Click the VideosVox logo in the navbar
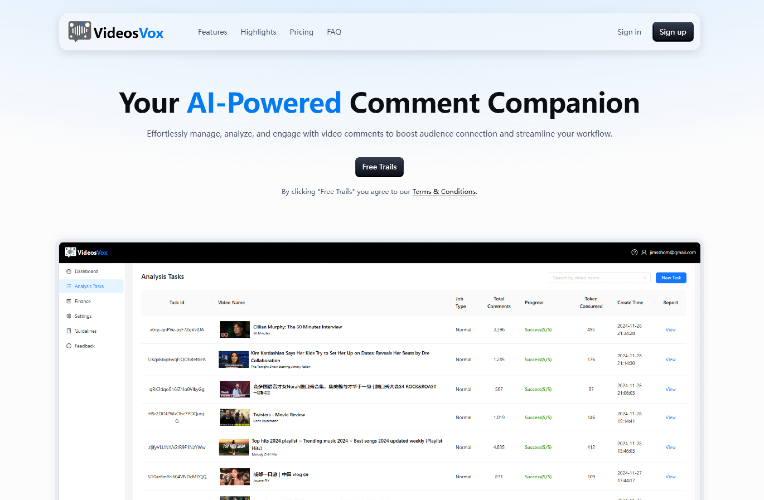The height and width of the screenshot is (500, 764). click(x=116, y=32)
